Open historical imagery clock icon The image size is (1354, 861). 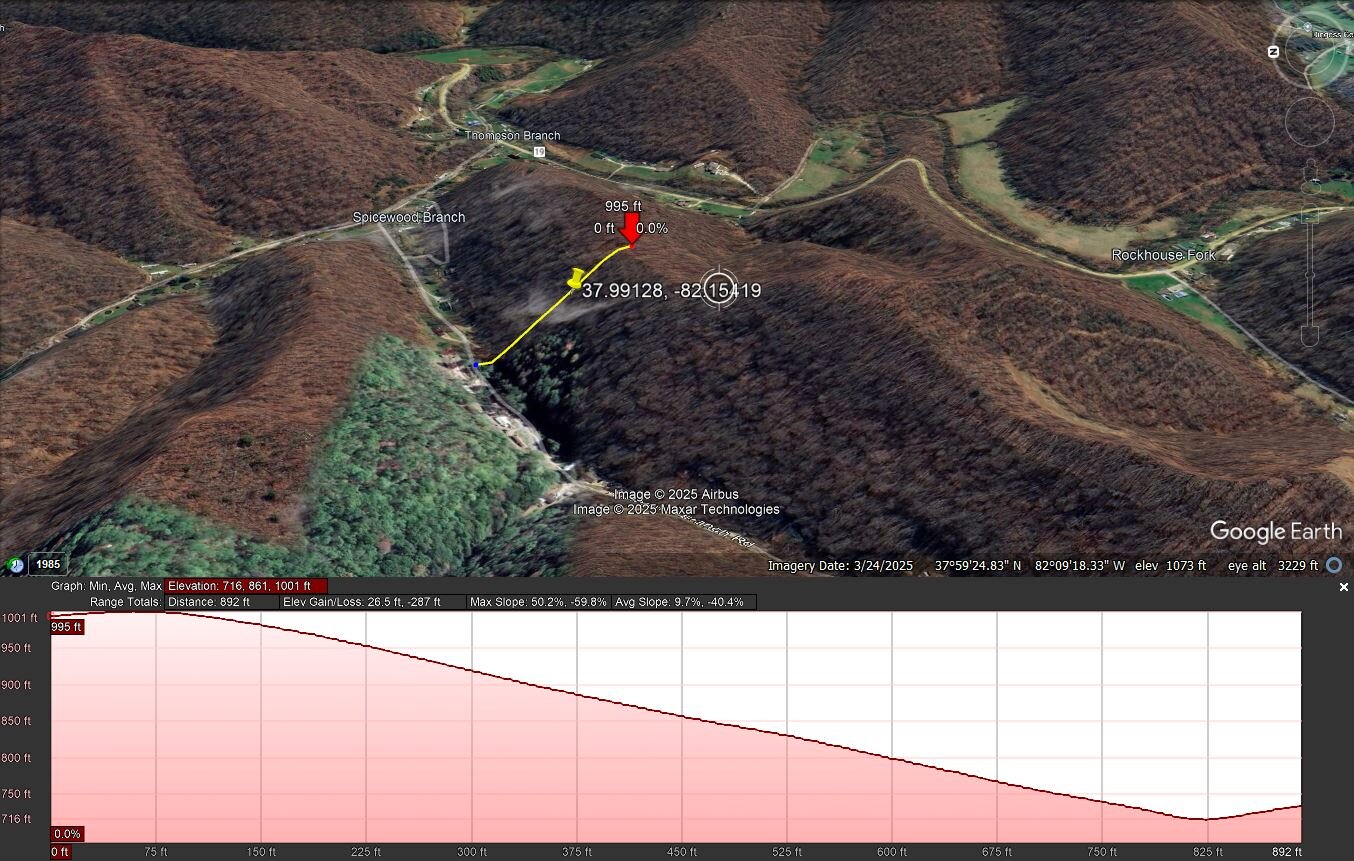pos(15,565)
